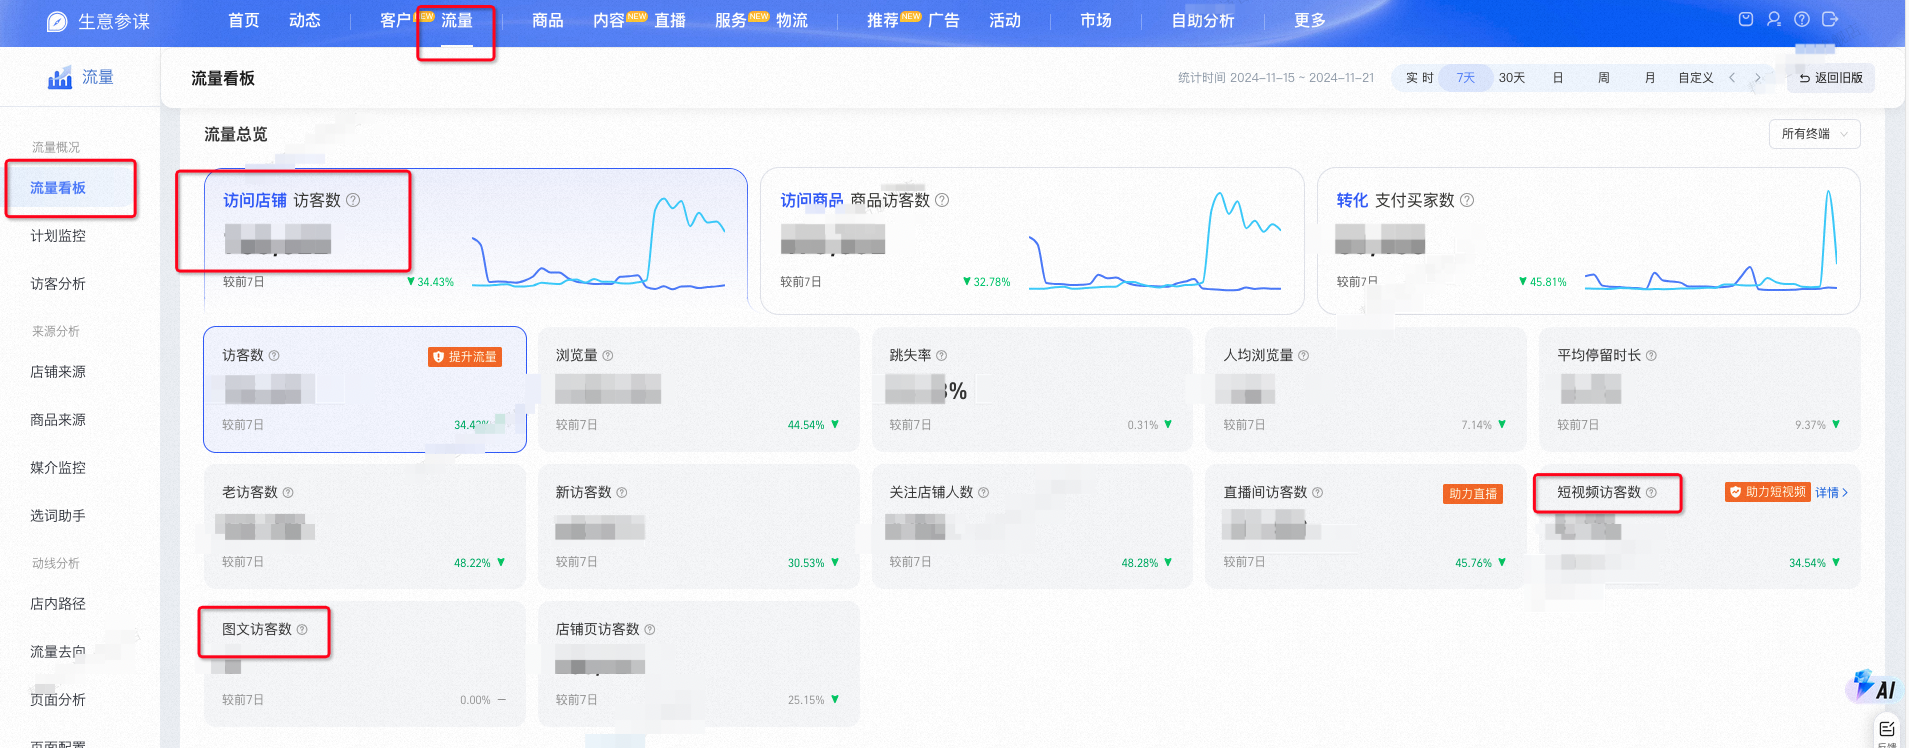Go to the previous date period arrow
This screenshot has width=1909, height=748.
(x=1732, y=78)
